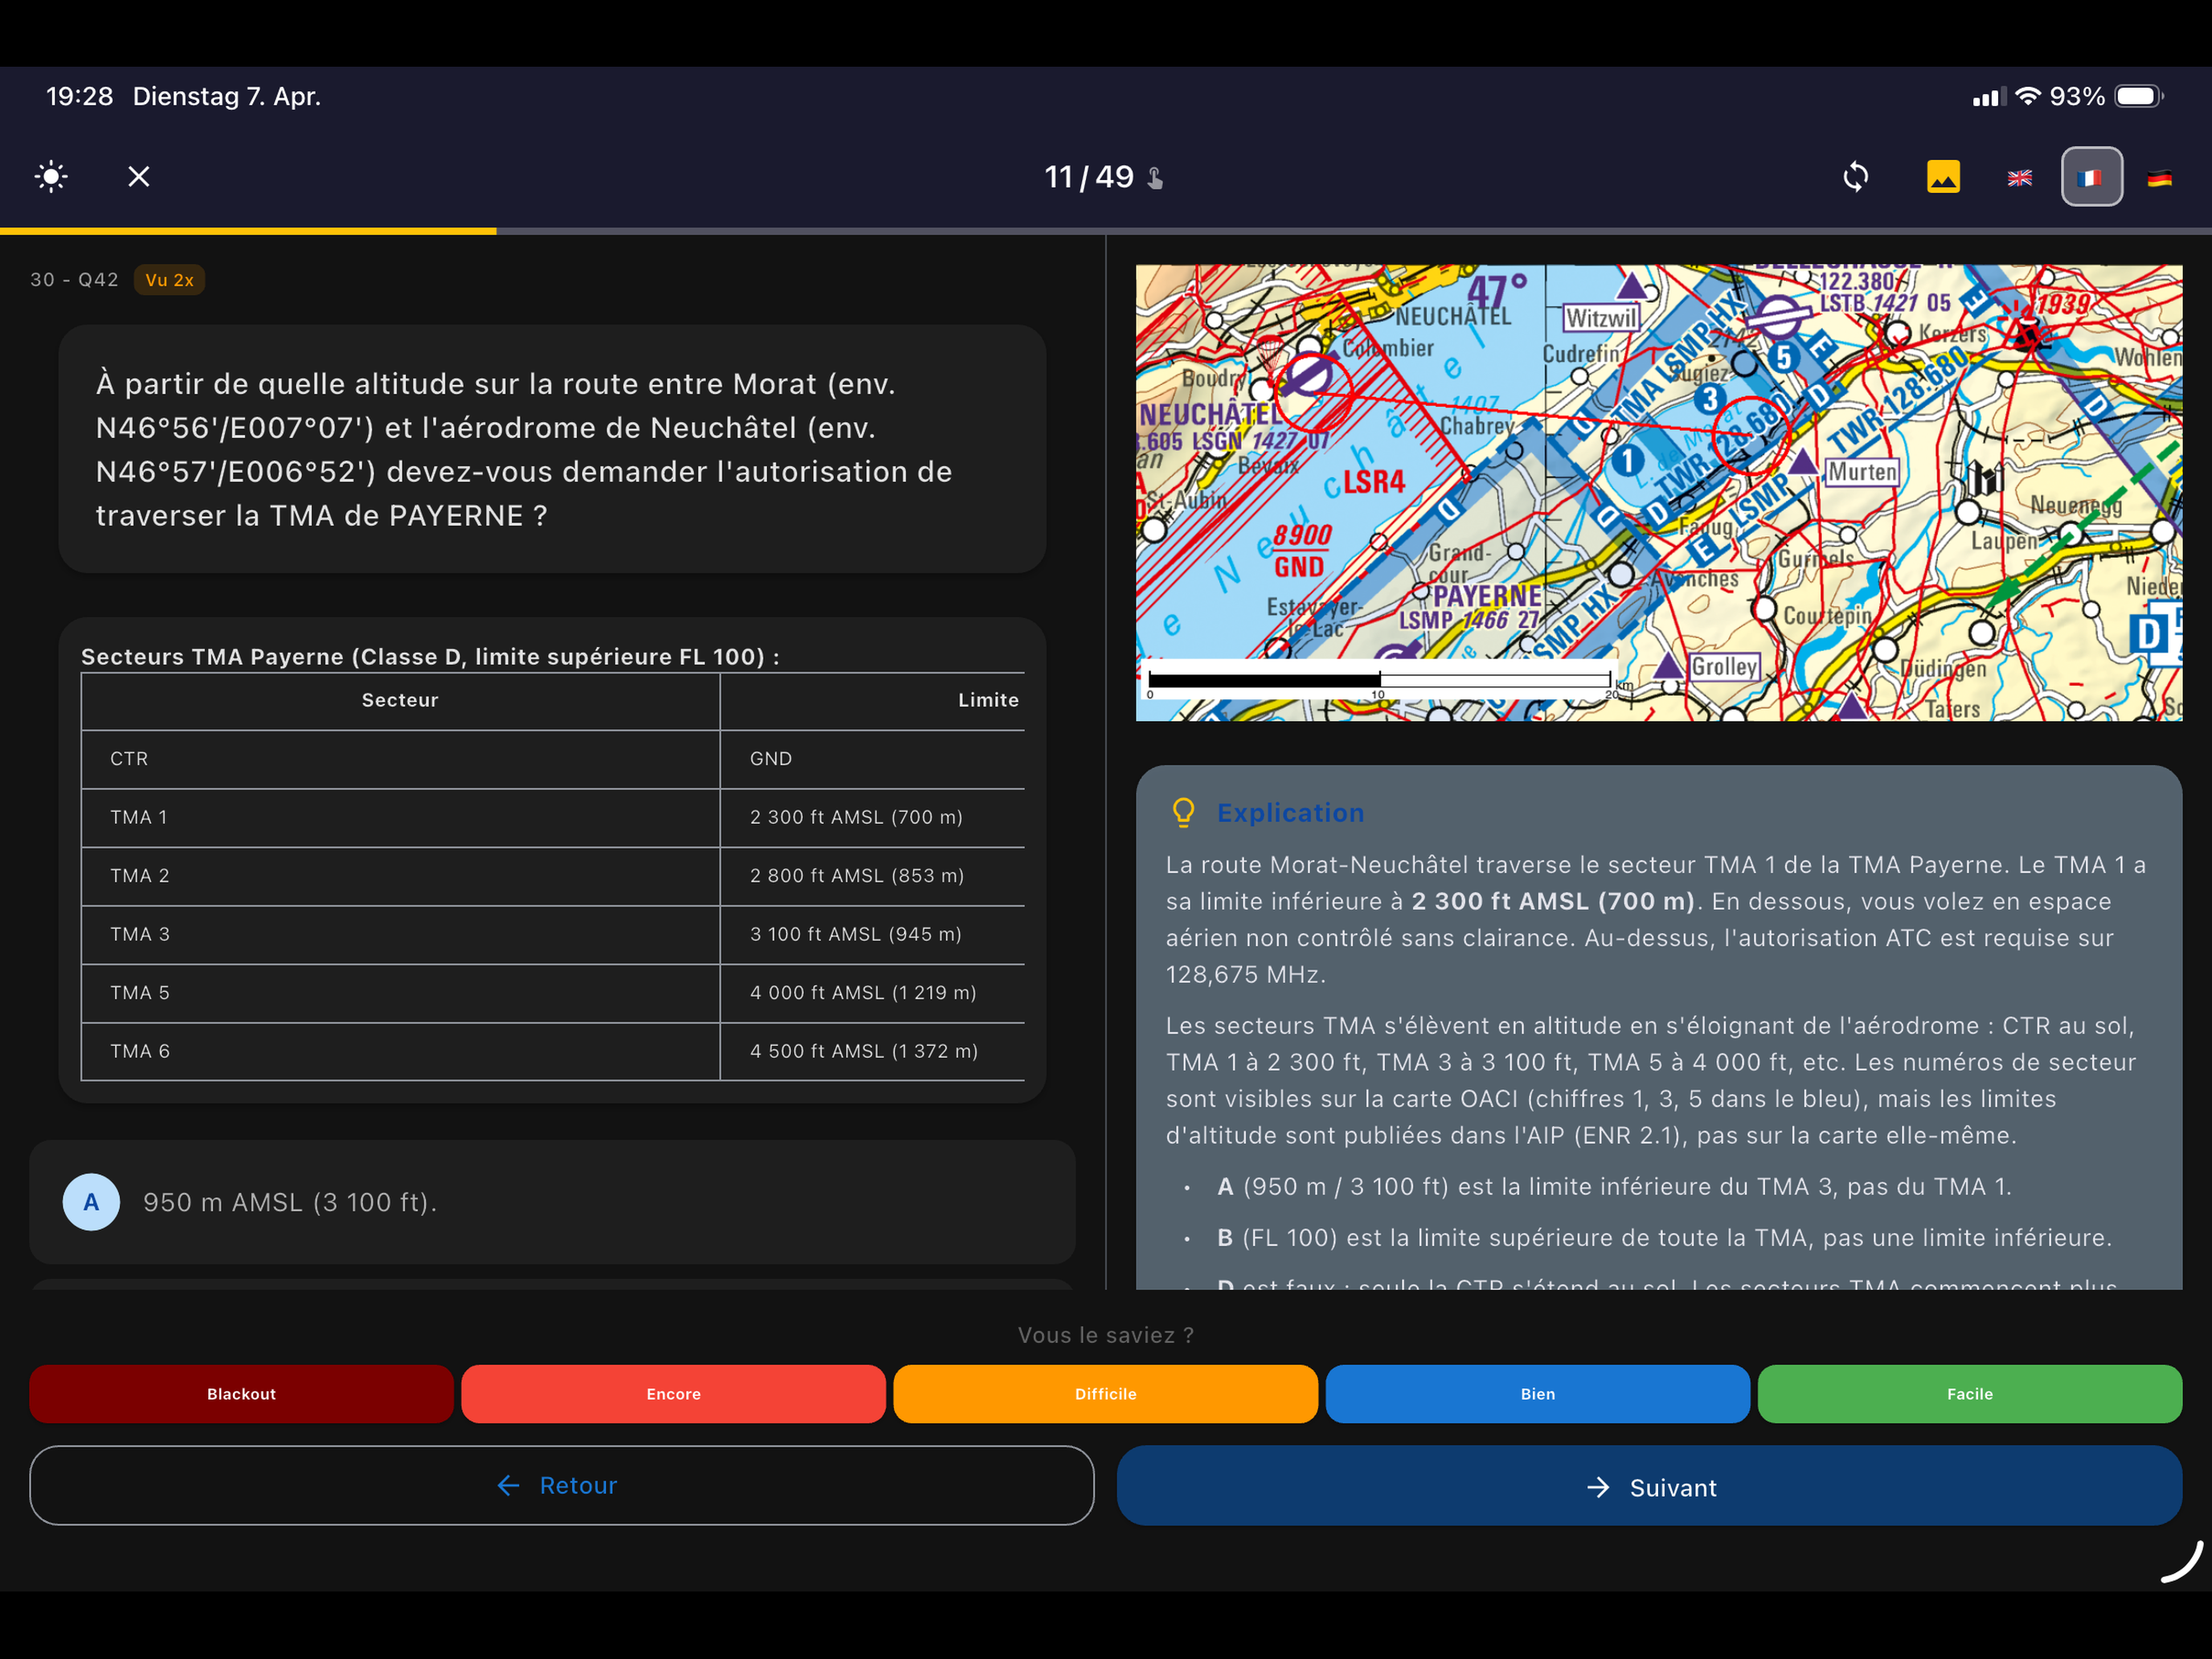Click the cellular signal bars icon

click(1989, 97)
